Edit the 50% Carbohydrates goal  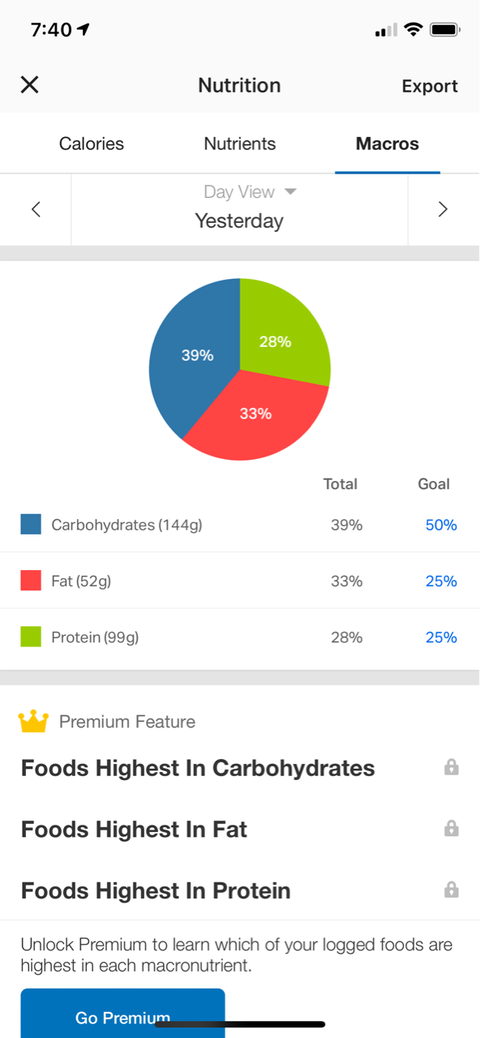click(x=441, y=525)
